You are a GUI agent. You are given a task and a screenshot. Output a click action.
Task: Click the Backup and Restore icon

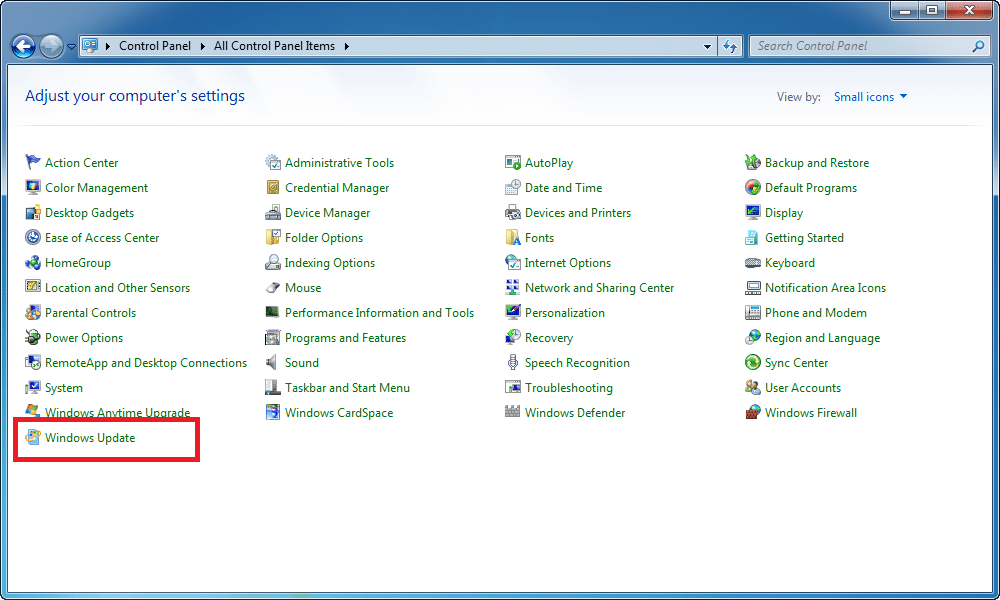[753, 163]
